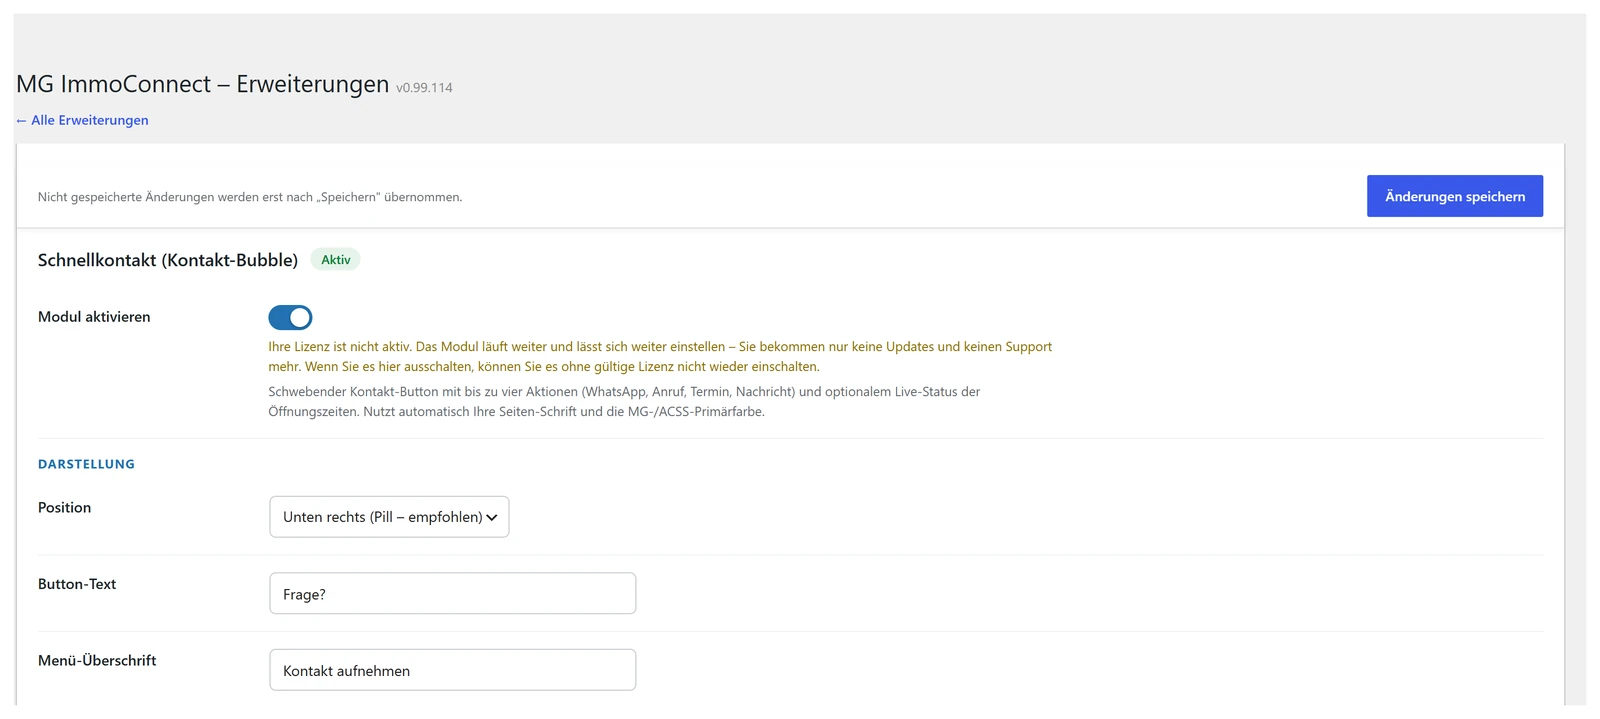Image resolution: width=1600 pixels, height=719 pixels.
Task: Click the MG ImmoConnect – Erweiterungen title
Action: (x=202, y=84)
